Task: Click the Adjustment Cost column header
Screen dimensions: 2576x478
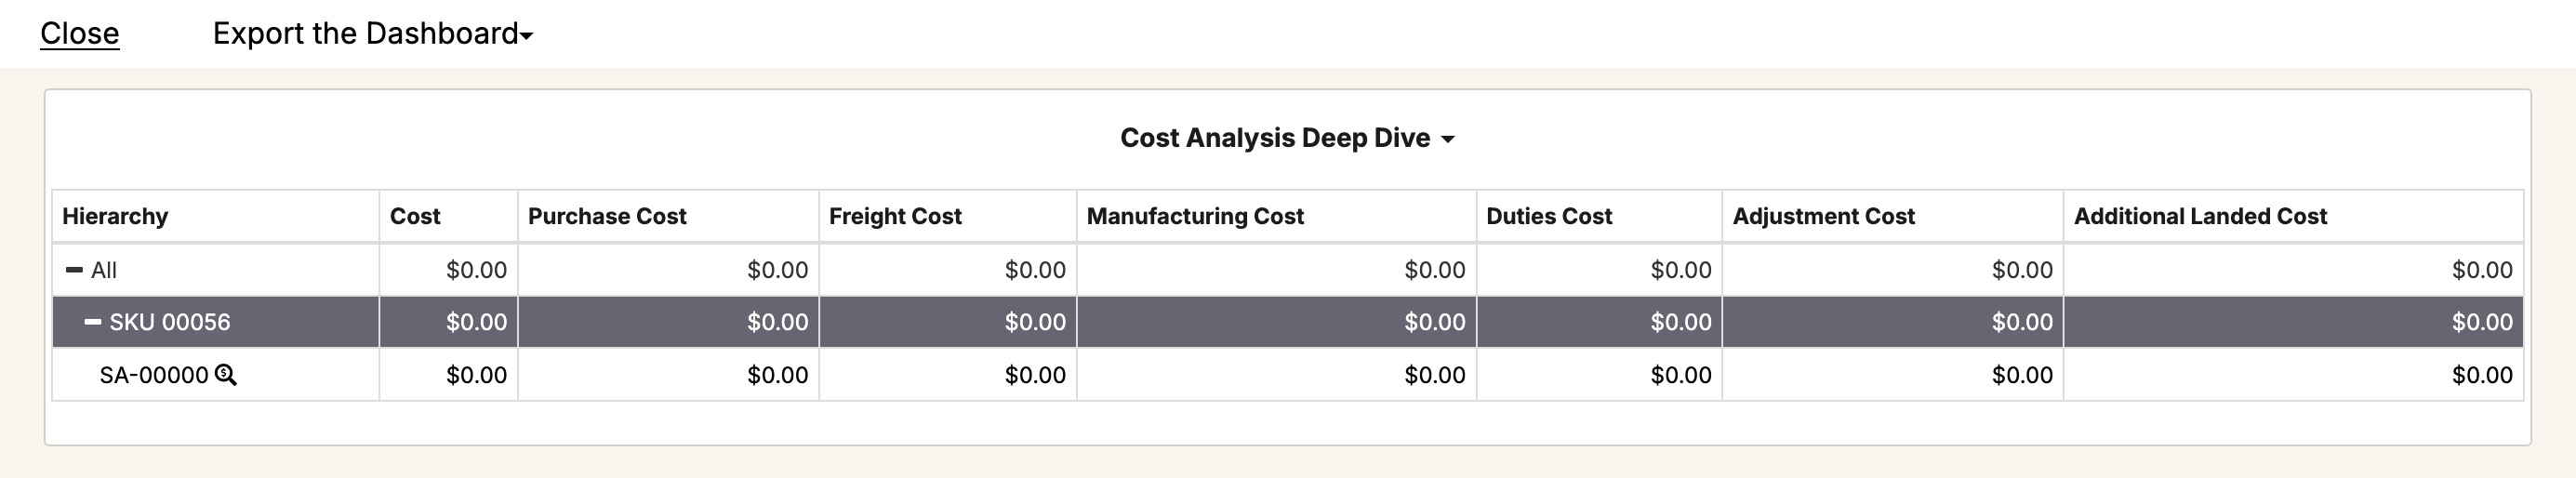Action: pyautogui.click(x=1822, y=216)
